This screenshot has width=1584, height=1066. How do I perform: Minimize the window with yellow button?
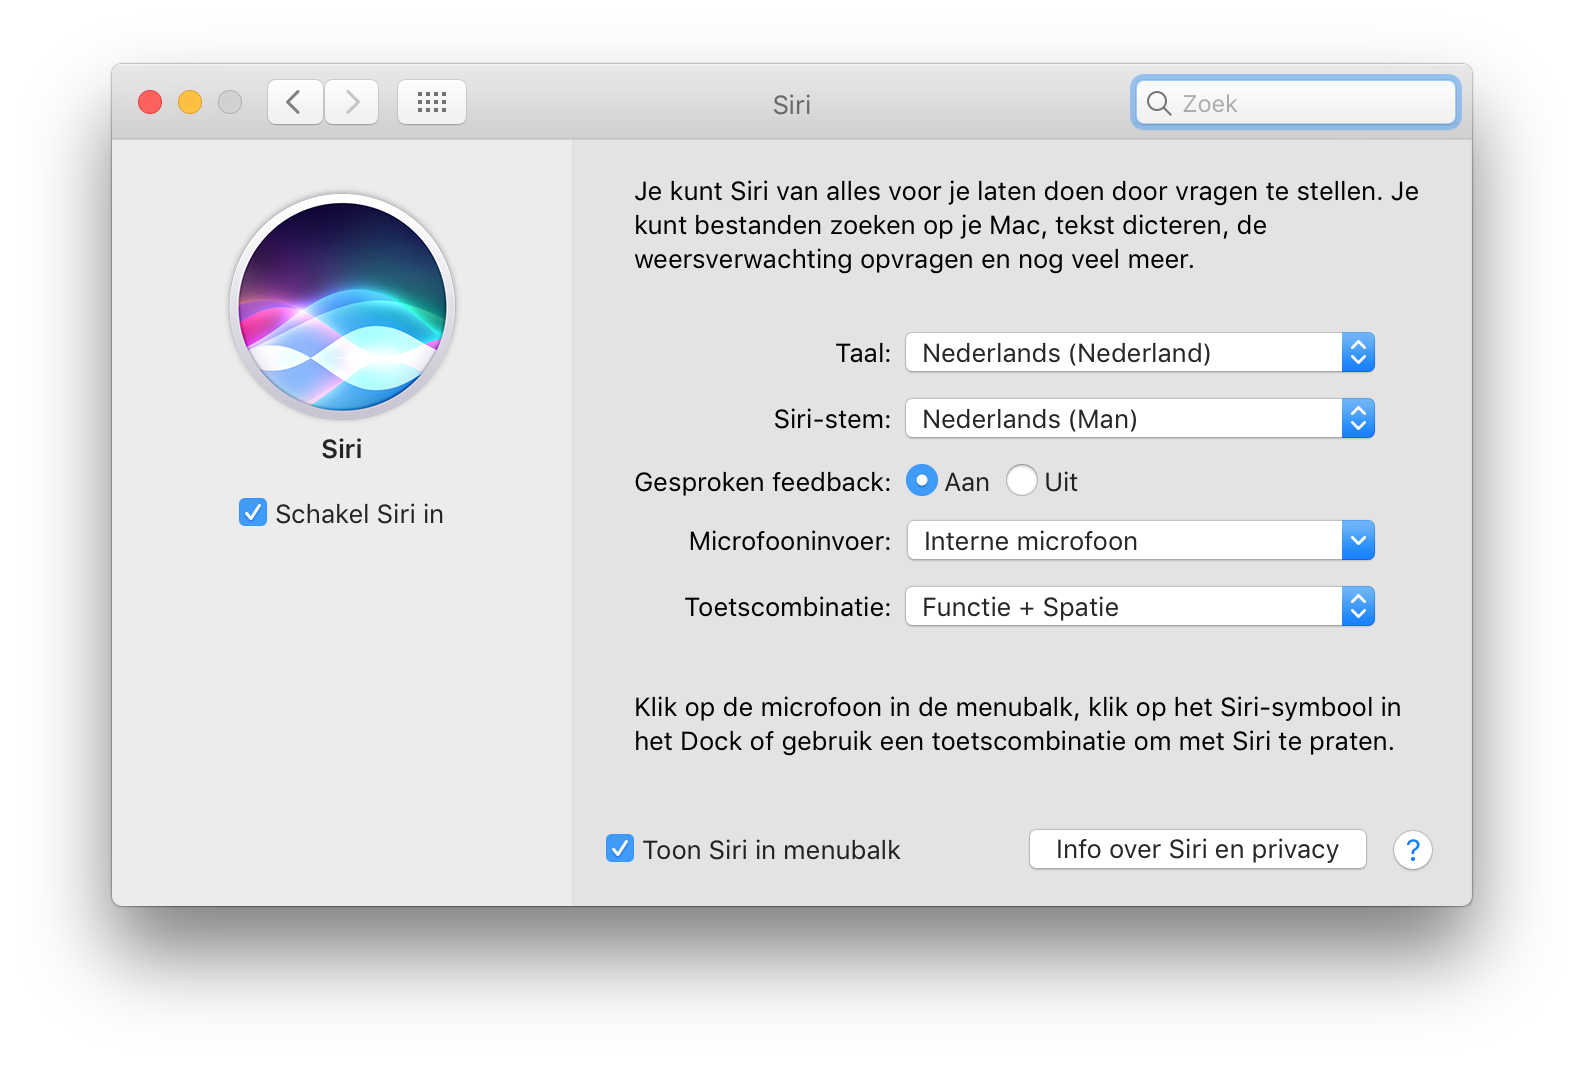tap(190, 102)
